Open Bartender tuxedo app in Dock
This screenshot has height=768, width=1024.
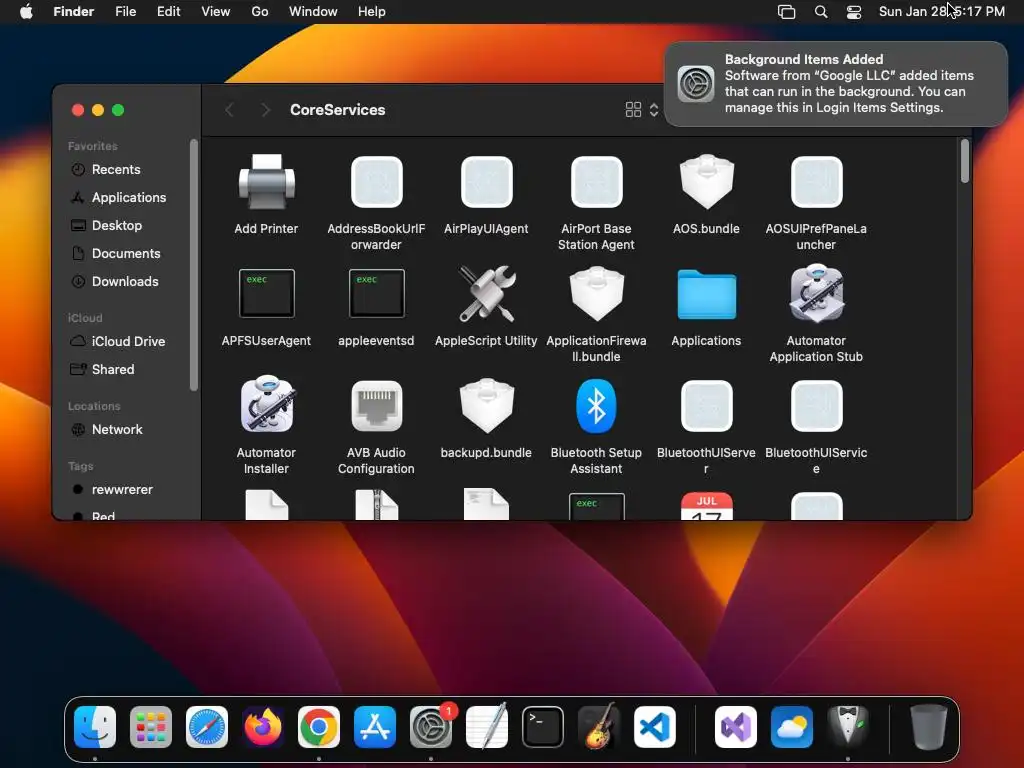tap(848, 727)
